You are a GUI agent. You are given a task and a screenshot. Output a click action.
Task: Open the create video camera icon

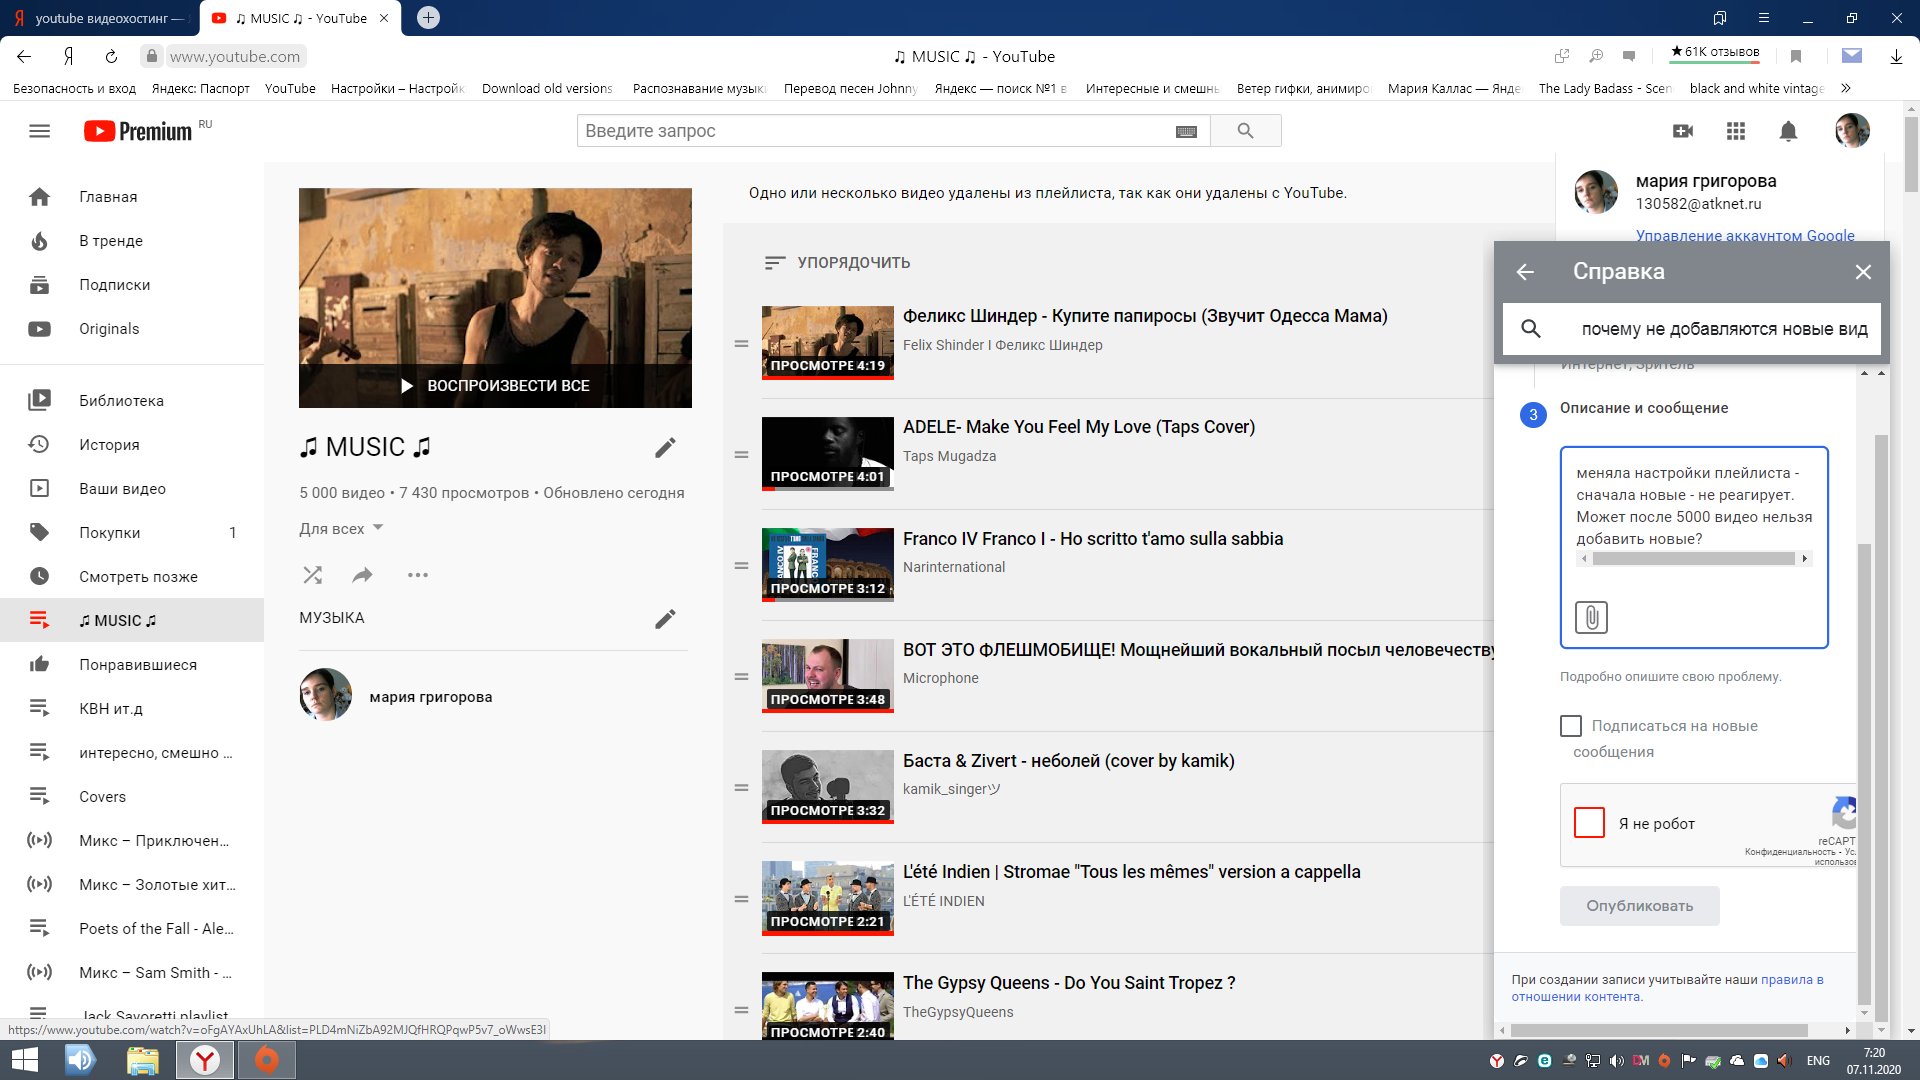point(1683,131)
